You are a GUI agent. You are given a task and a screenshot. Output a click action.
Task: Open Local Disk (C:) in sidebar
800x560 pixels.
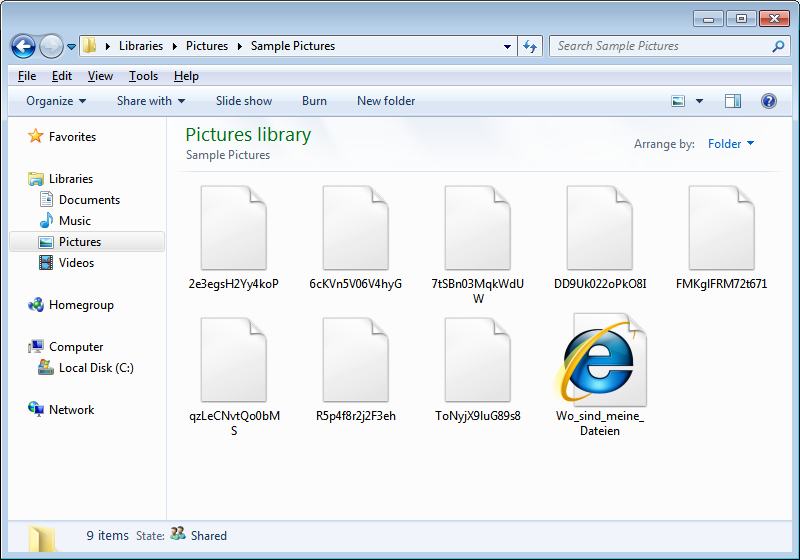95,368
